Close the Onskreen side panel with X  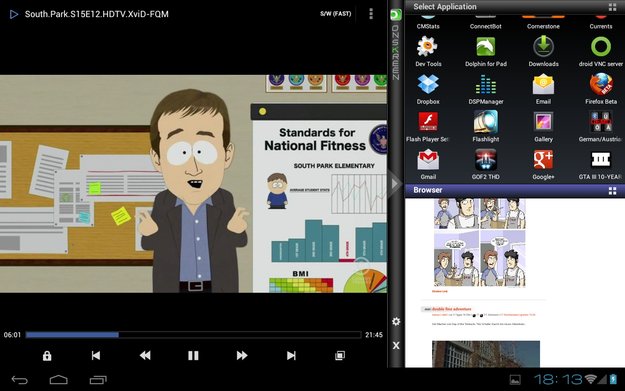tap(396, 346)
